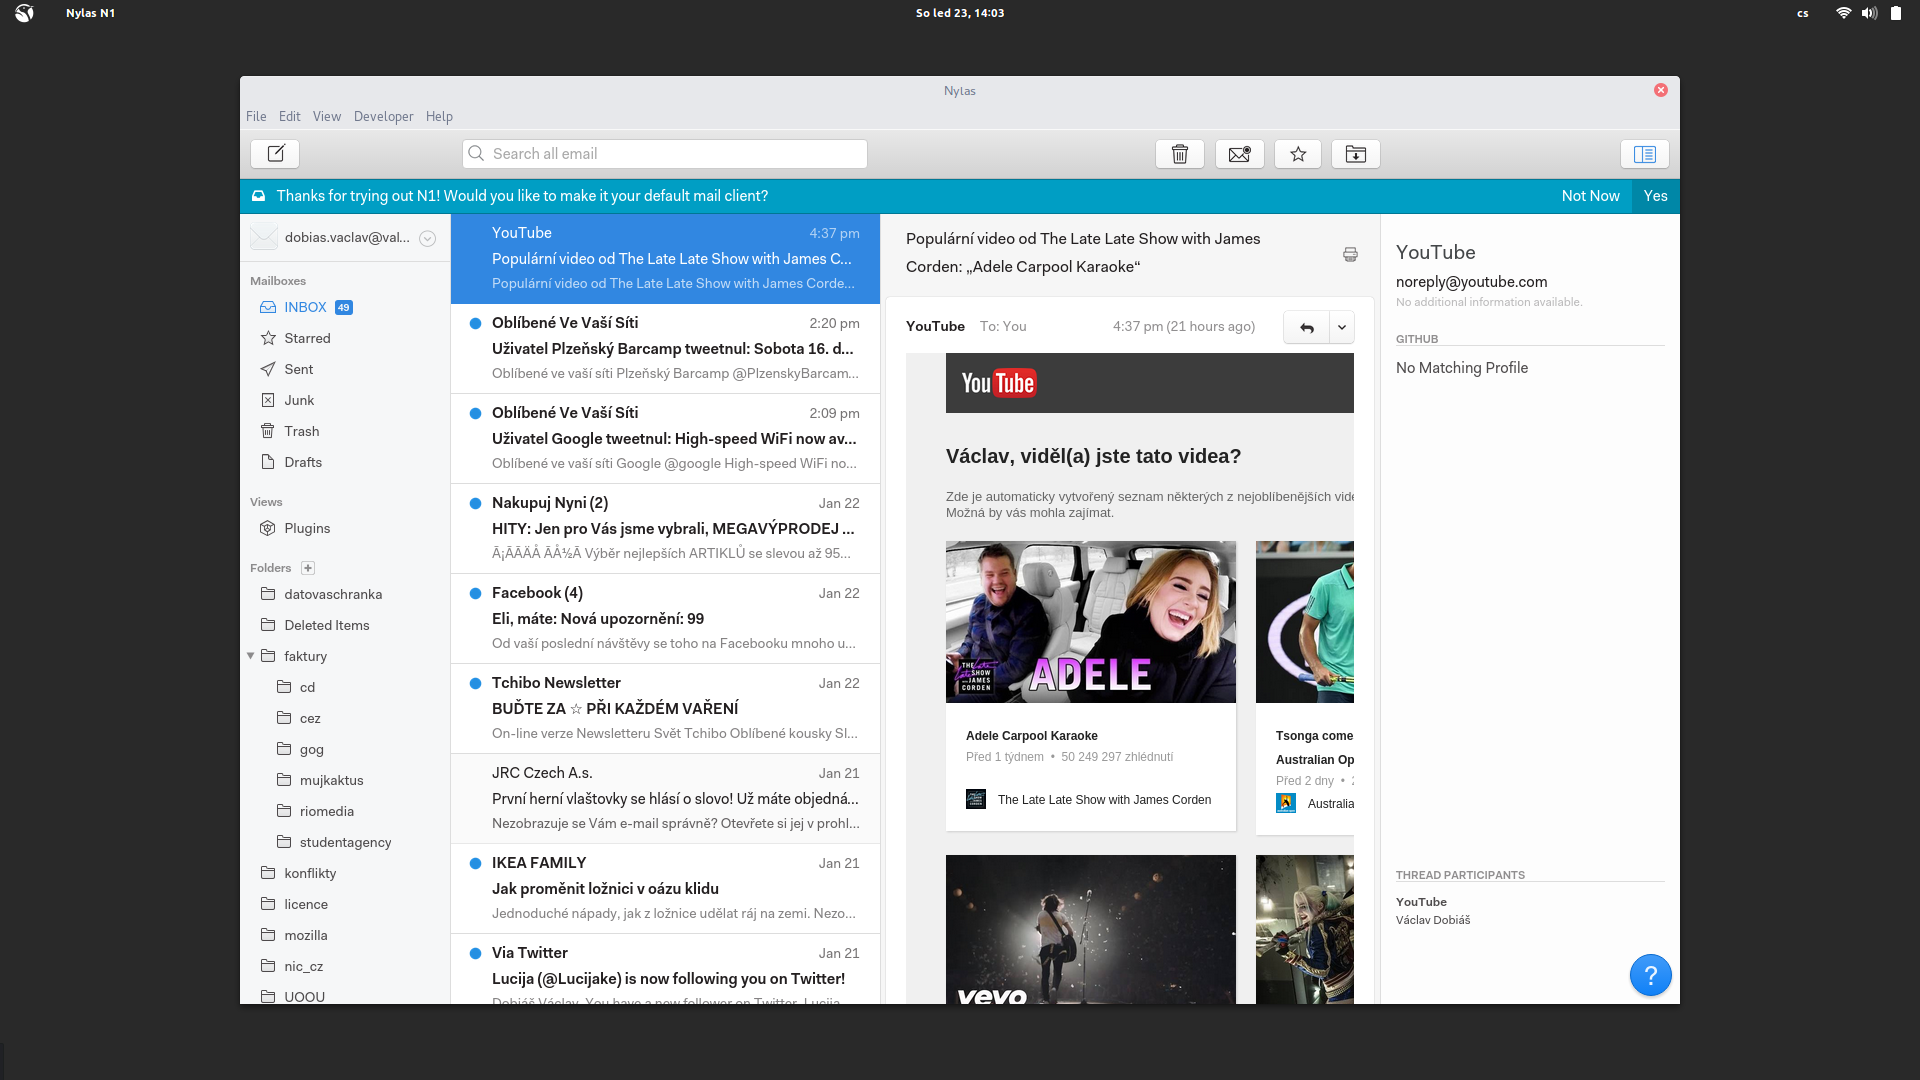Compose a new message with pencil icon

pyautogui.click(x=275, y=154)
